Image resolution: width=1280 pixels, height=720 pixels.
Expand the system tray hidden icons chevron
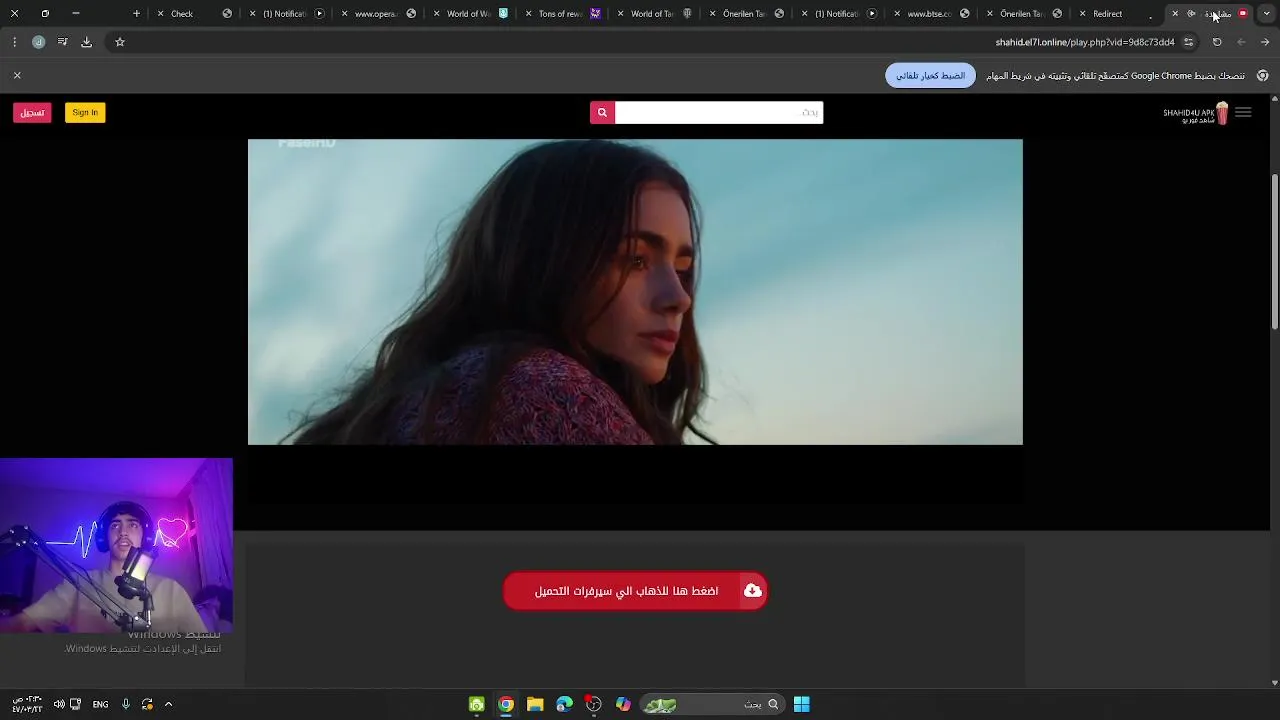[x=168, y=704]
